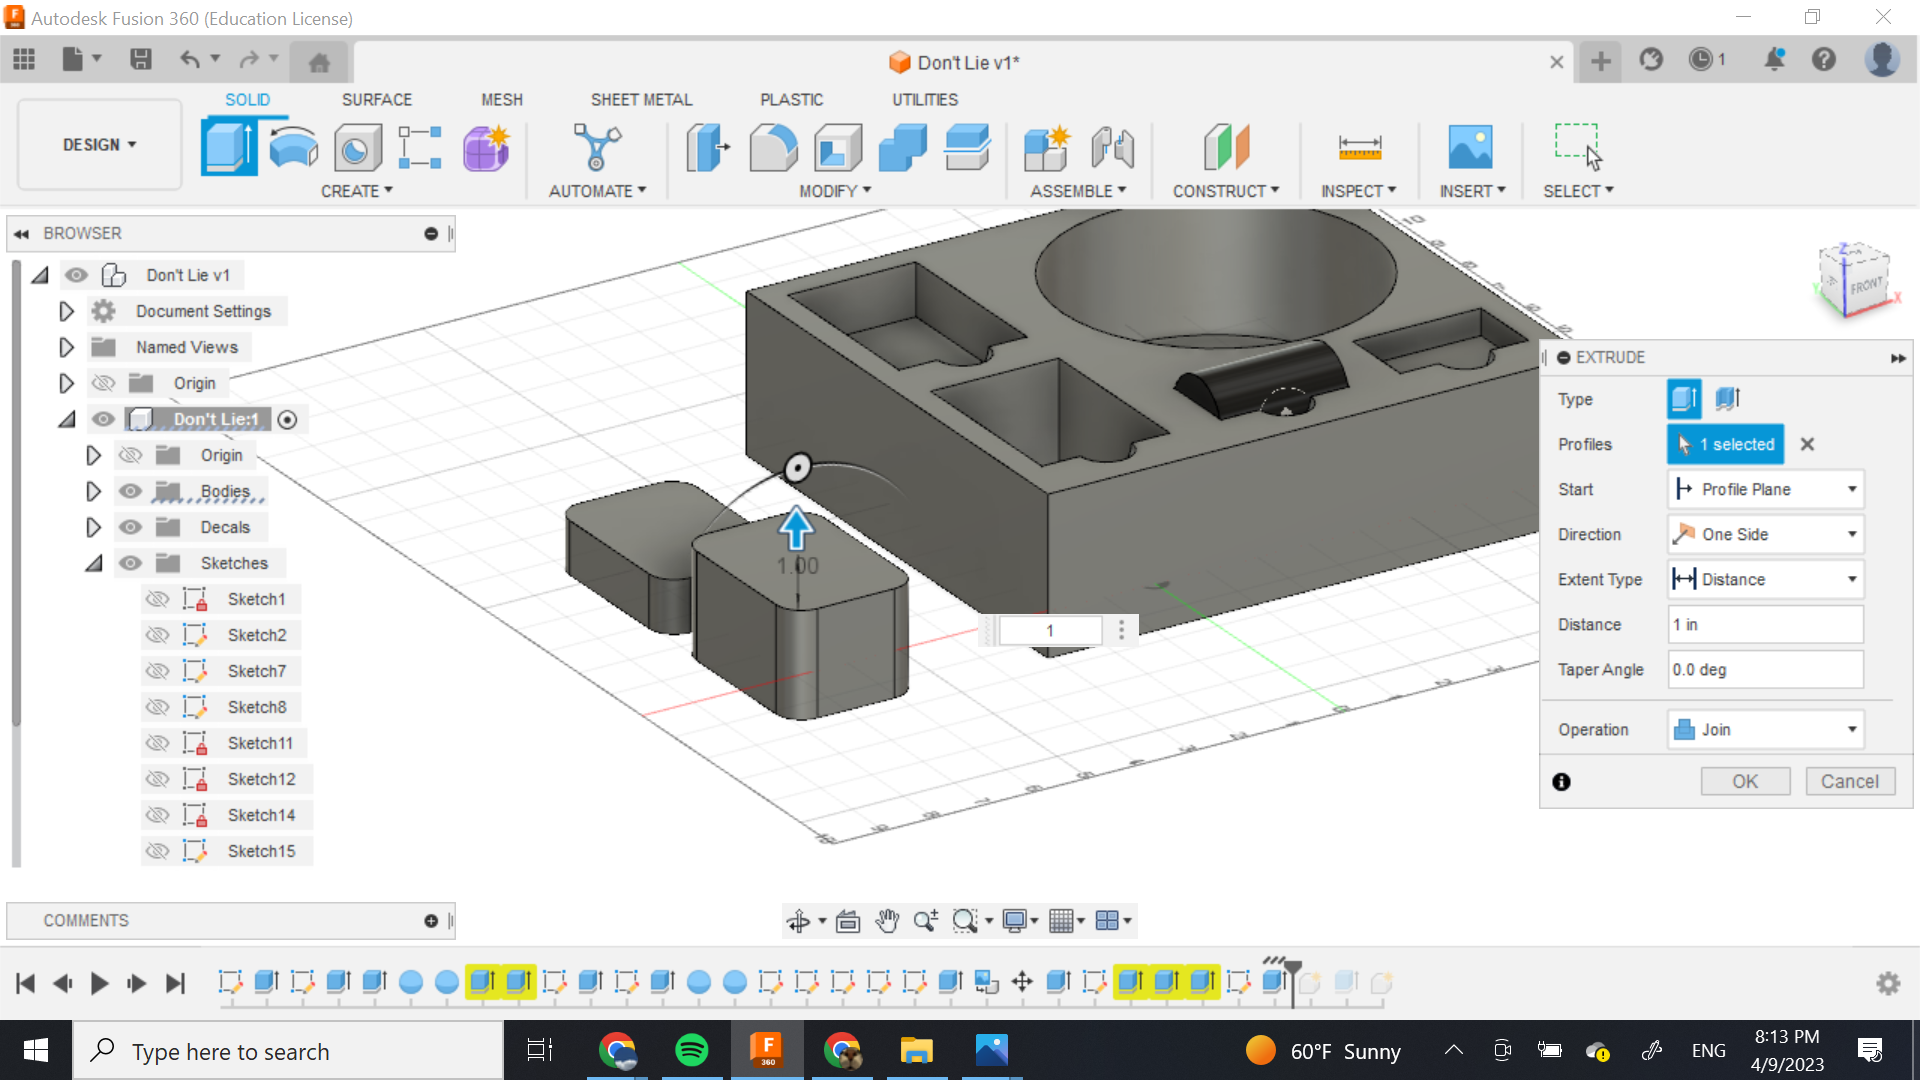Image resolution: width=1920 pixels, height=1080 pixels.
Task: Cancel the Extrude dialog
Action: click(1849, 781)
